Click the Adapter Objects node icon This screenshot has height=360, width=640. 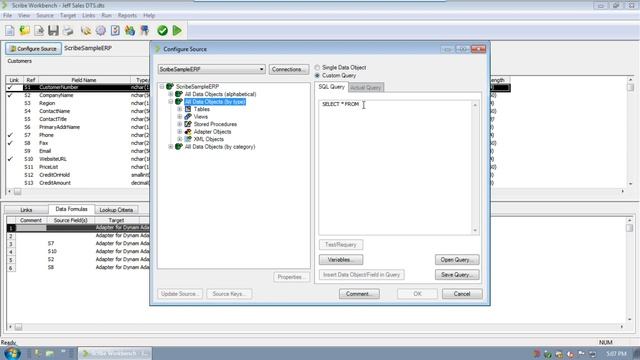click(188, 132)
